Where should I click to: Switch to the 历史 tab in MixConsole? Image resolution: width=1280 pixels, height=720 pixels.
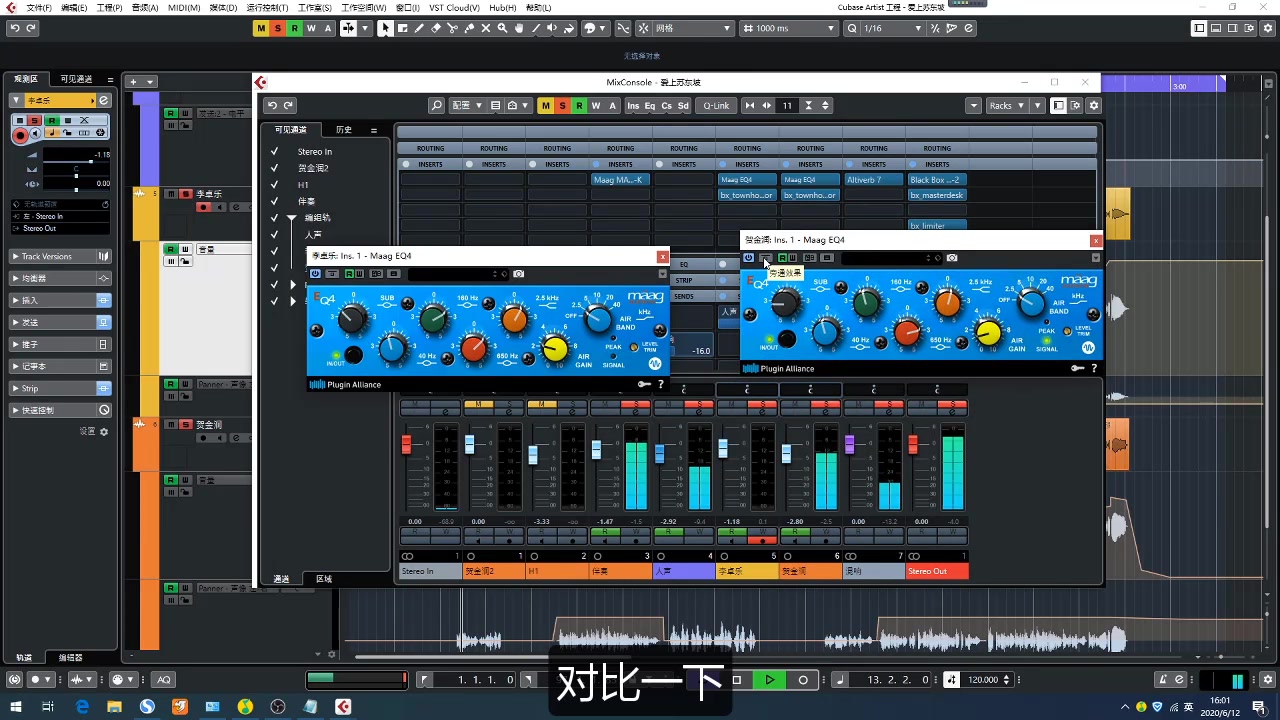point(344,130)
